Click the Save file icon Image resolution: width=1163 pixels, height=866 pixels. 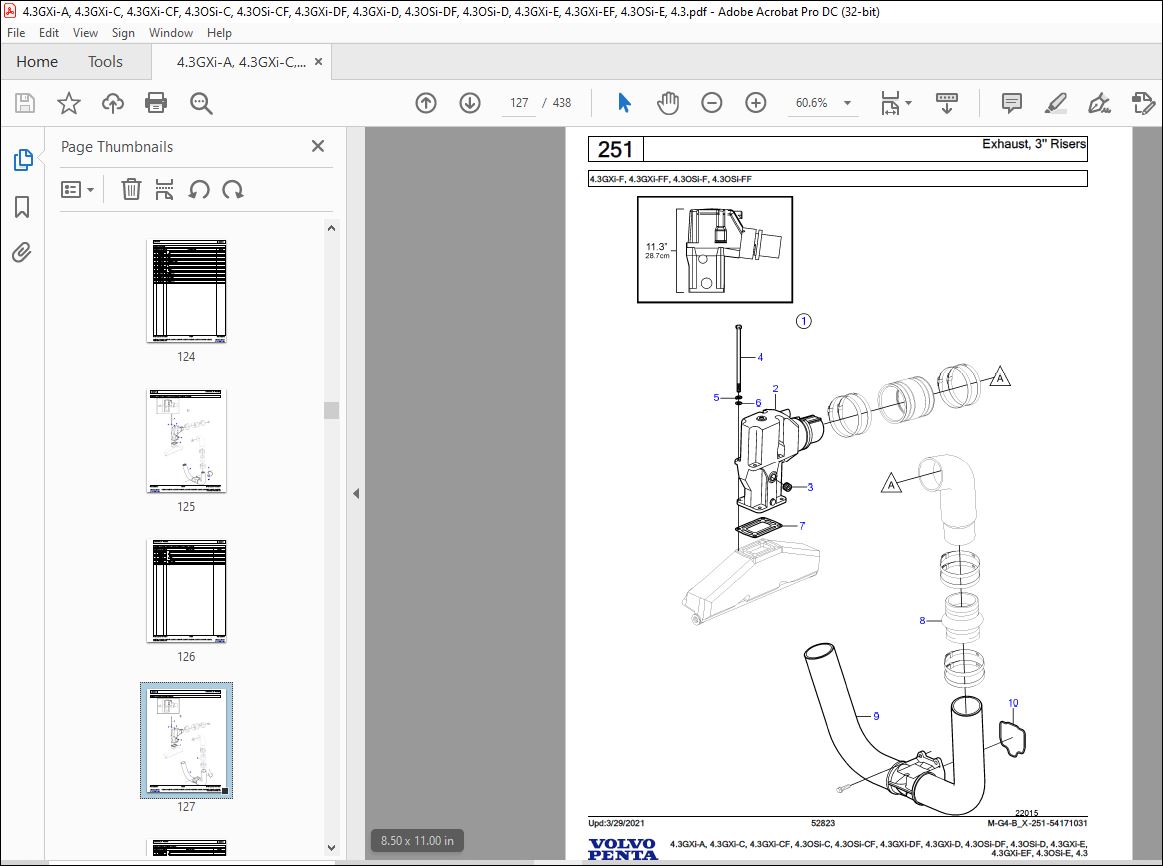[x=25, y=103]
